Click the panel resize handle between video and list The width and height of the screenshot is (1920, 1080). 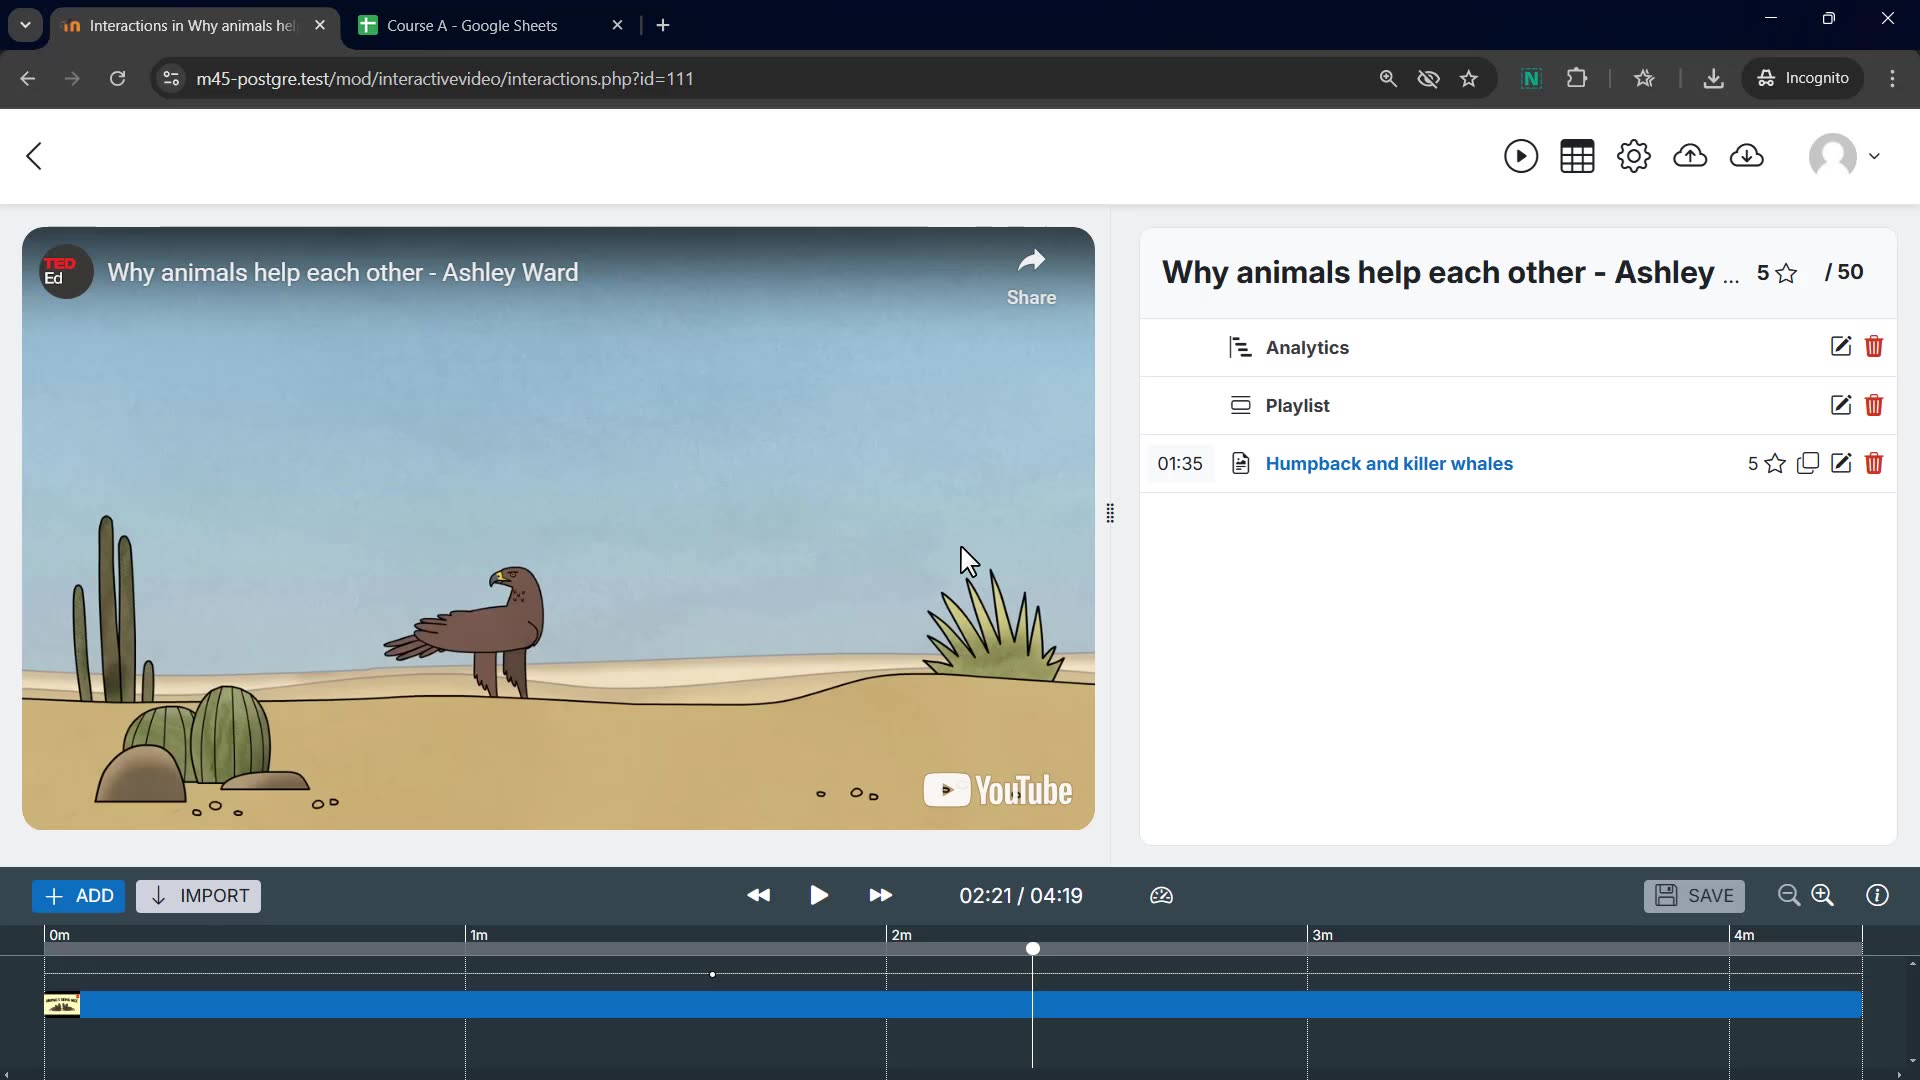[1110, 513]
